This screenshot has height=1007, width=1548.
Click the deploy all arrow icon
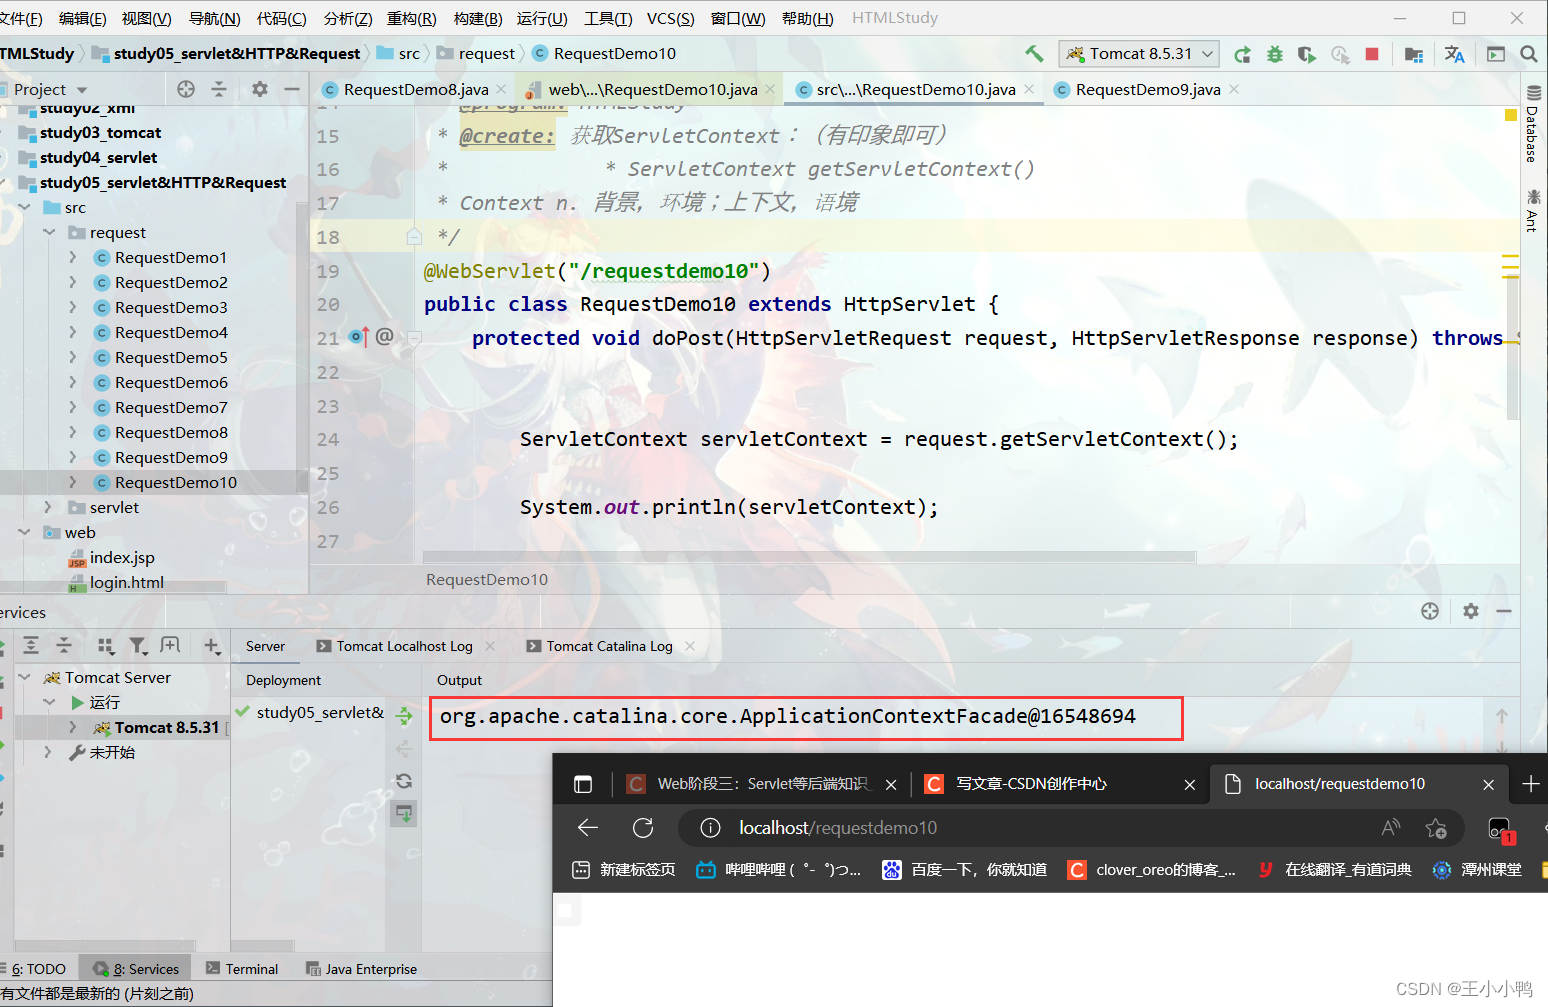(x=404, y=716)
